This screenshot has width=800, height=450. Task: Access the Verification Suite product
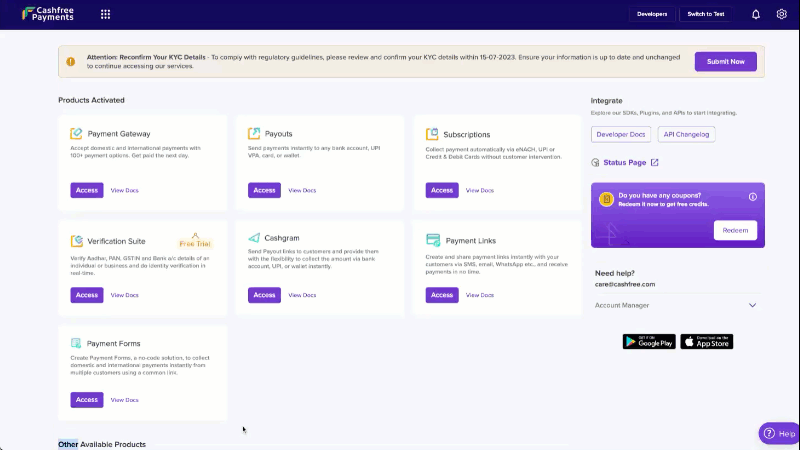pyautogui.click(x=87, y=295)
